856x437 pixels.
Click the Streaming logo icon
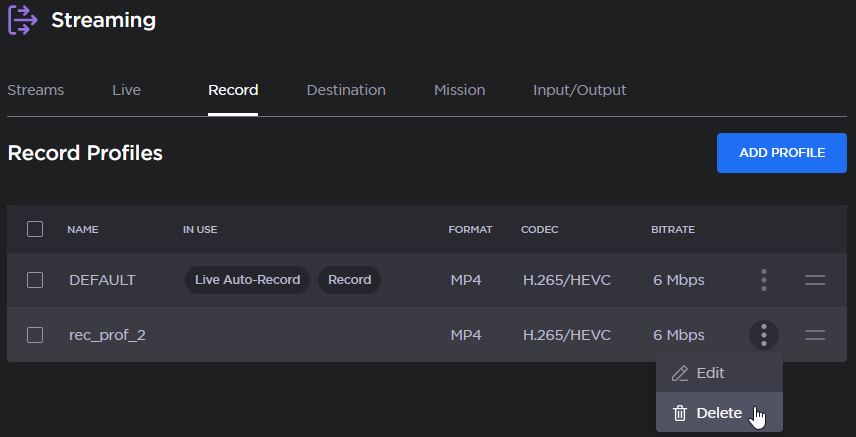(x=22, y=20)
